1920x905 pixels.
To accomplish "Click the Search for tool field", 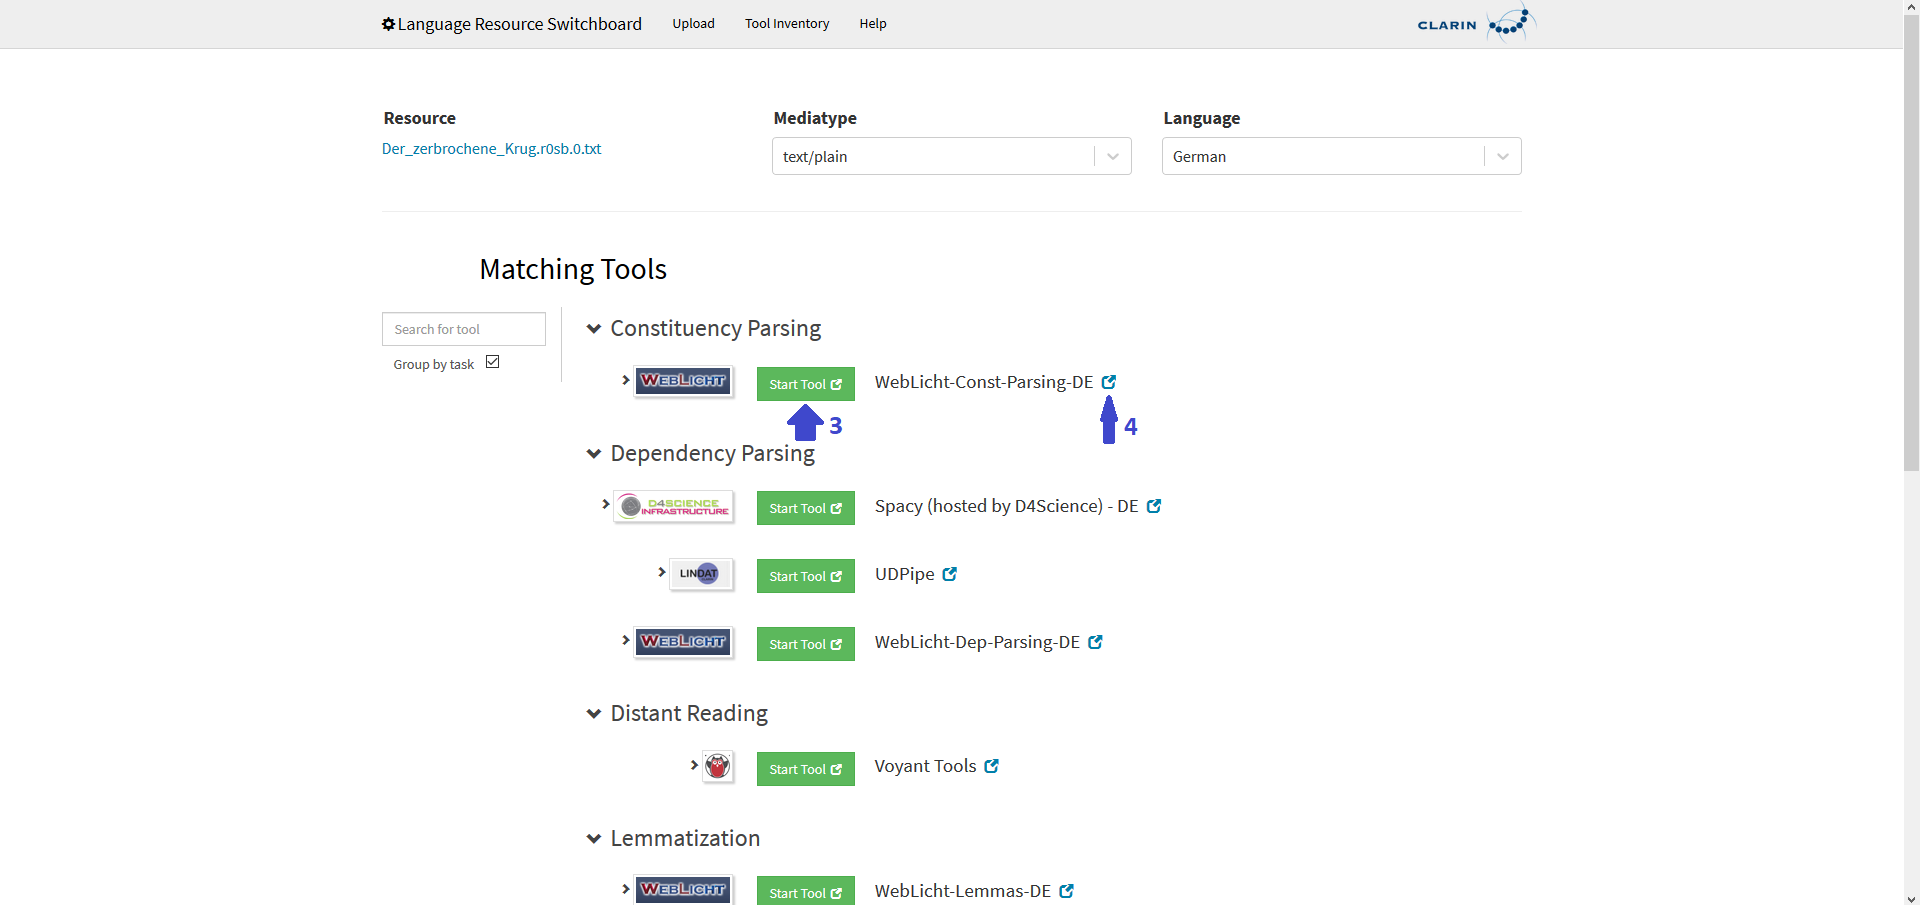I will pyautogui.click(x=463, y=329).
